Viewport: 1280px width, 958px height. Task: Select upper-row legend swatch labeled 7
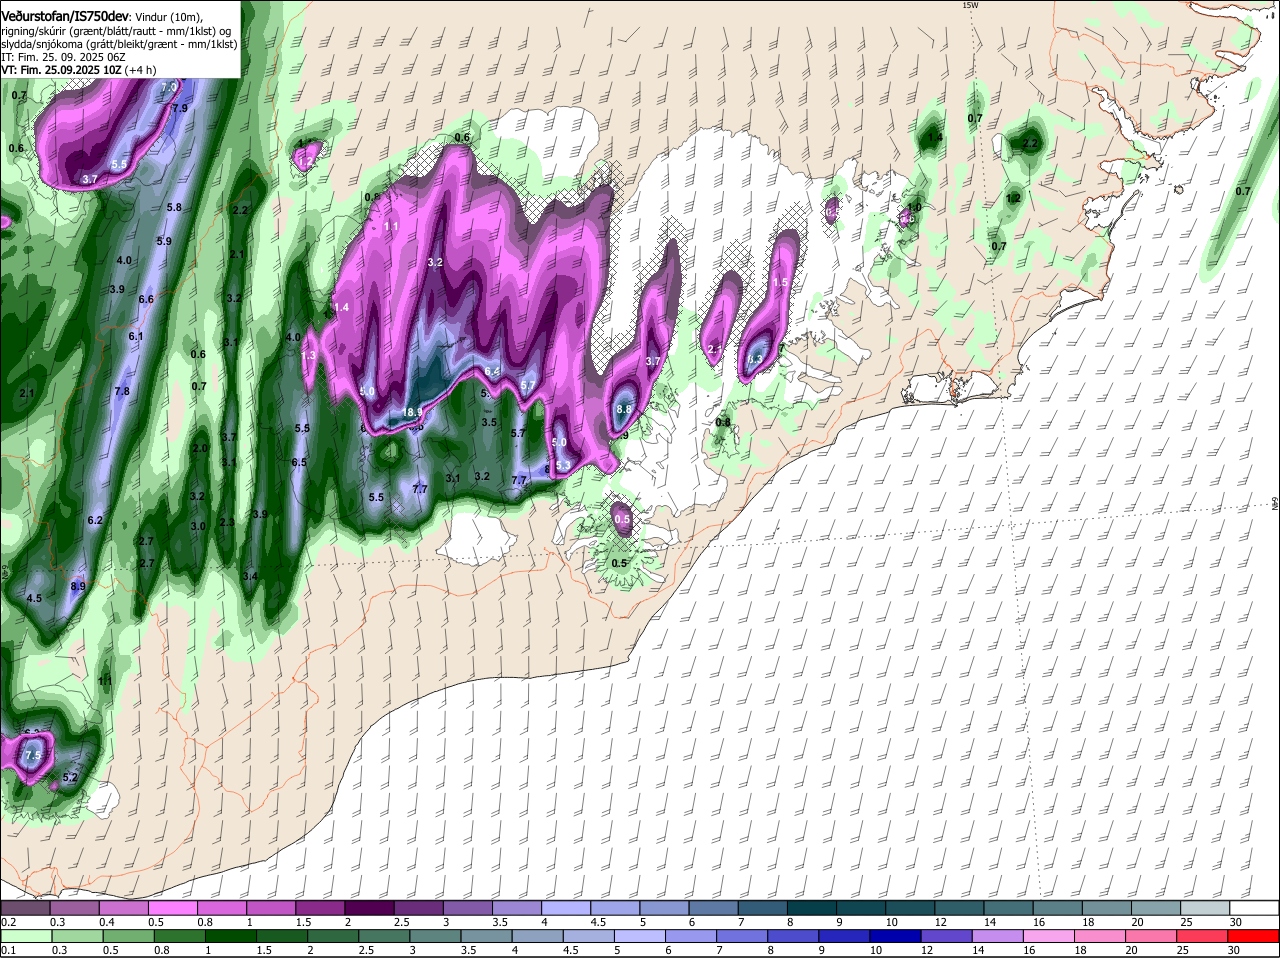pyautogui.click(x=762, y=908)
